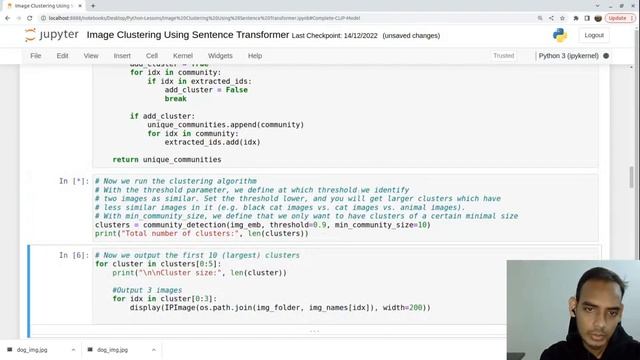Click the kernel status indicator circle
This screenshot has width=640, height=360.
click(x=606, y=56)
